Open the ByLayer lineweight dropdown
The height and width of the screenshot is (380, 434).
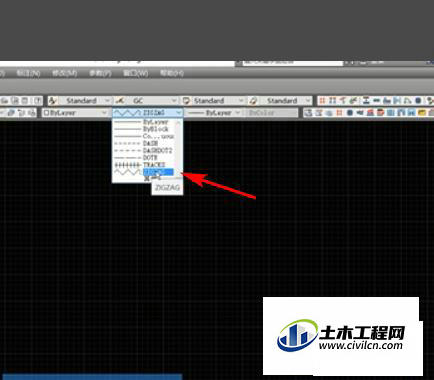coord(213,113)
